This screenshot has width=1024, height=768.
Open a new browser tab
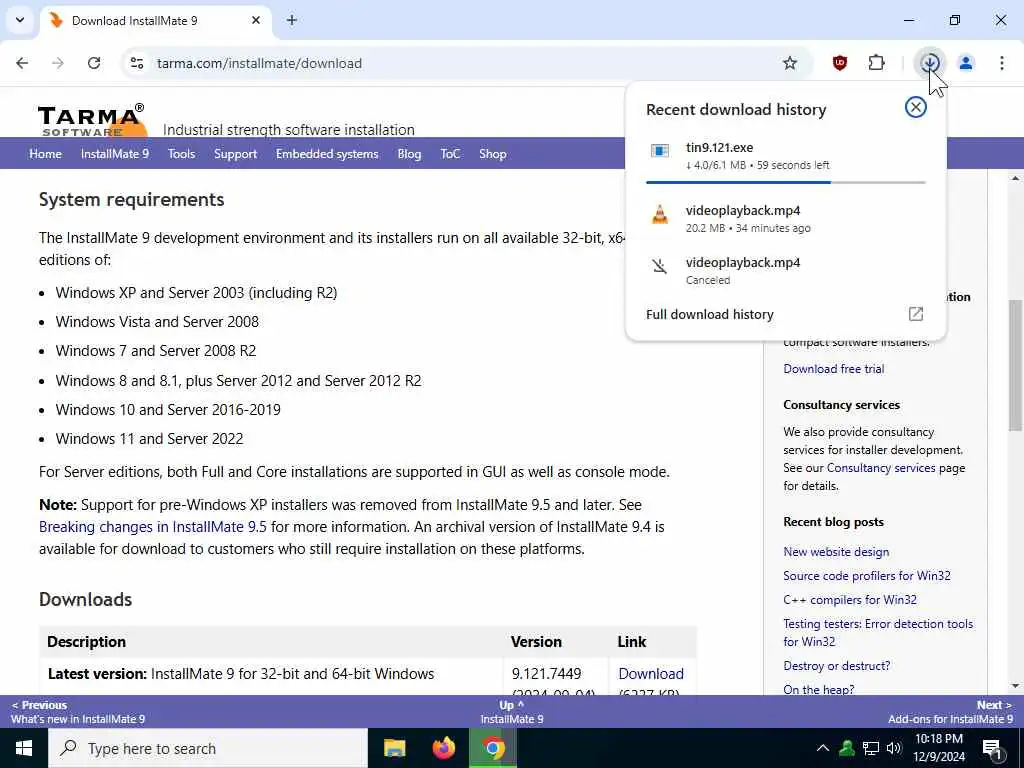(292, 20)
